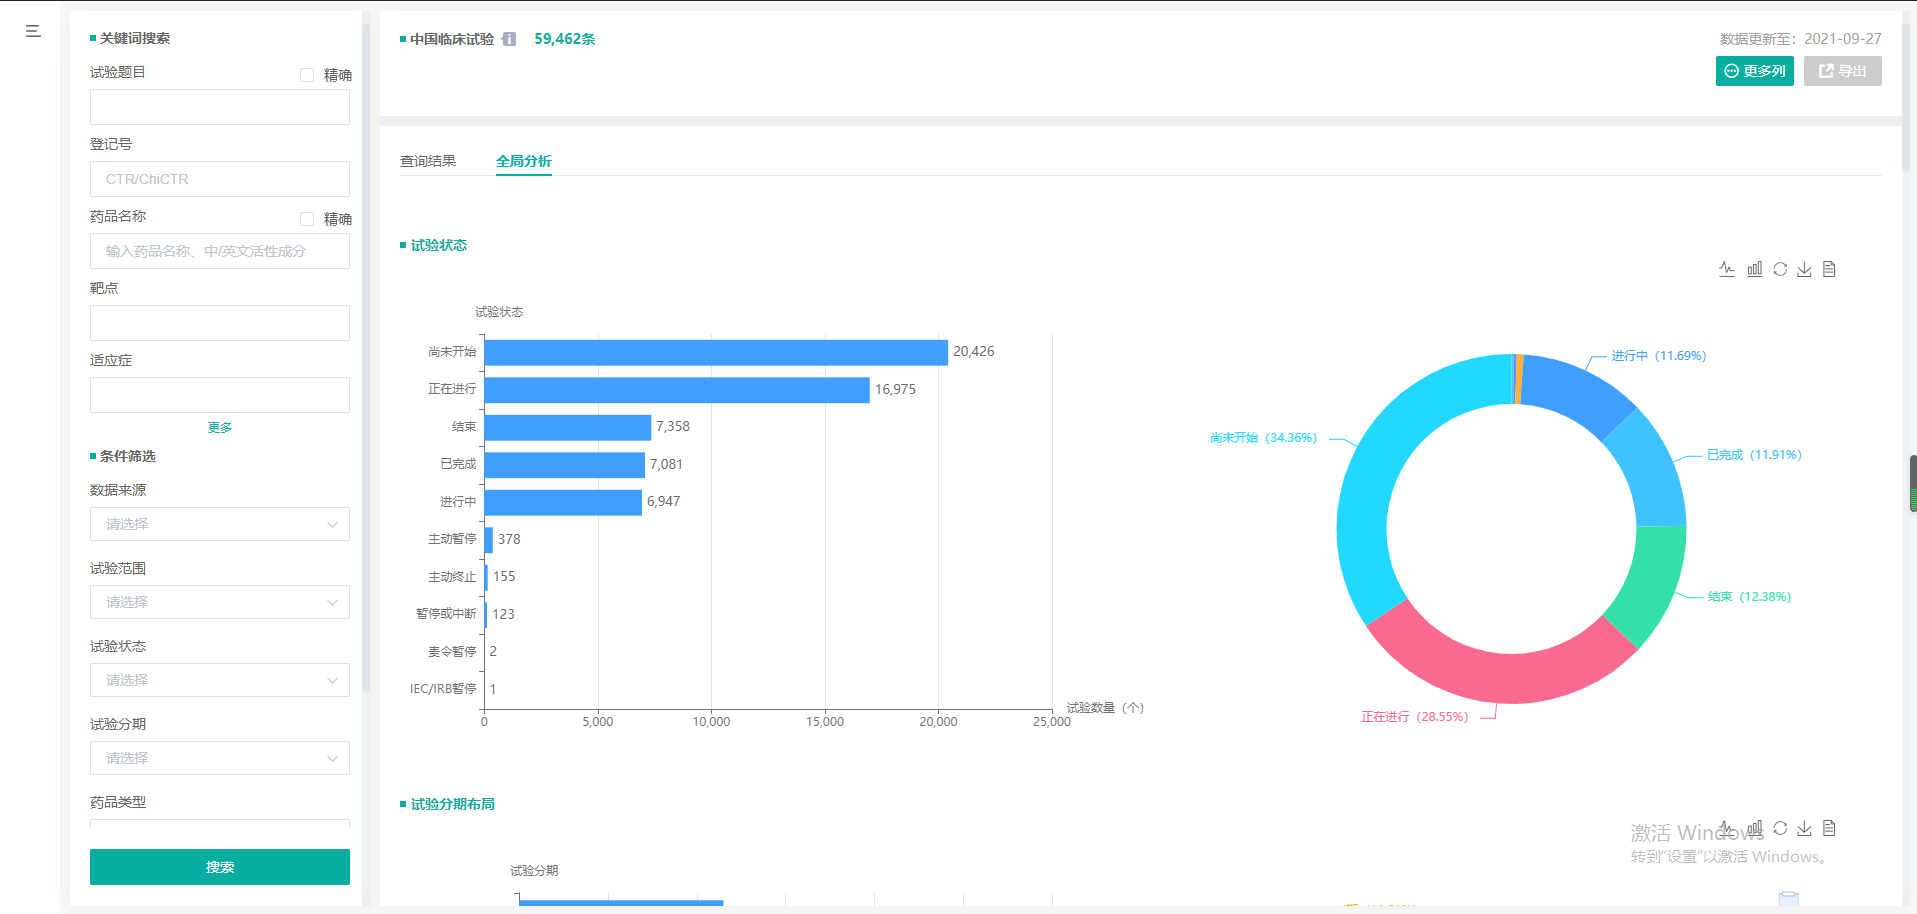
Task: Switch 试验状态 chart to bar view
Action: [1754, 269]
